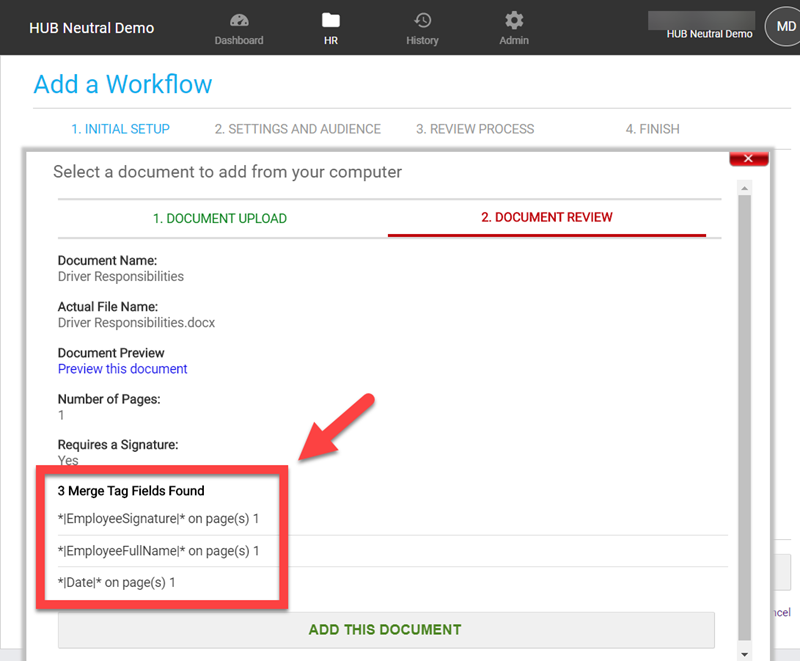
Task: Select the 2. Document Review tab
Action: (546, 217)
